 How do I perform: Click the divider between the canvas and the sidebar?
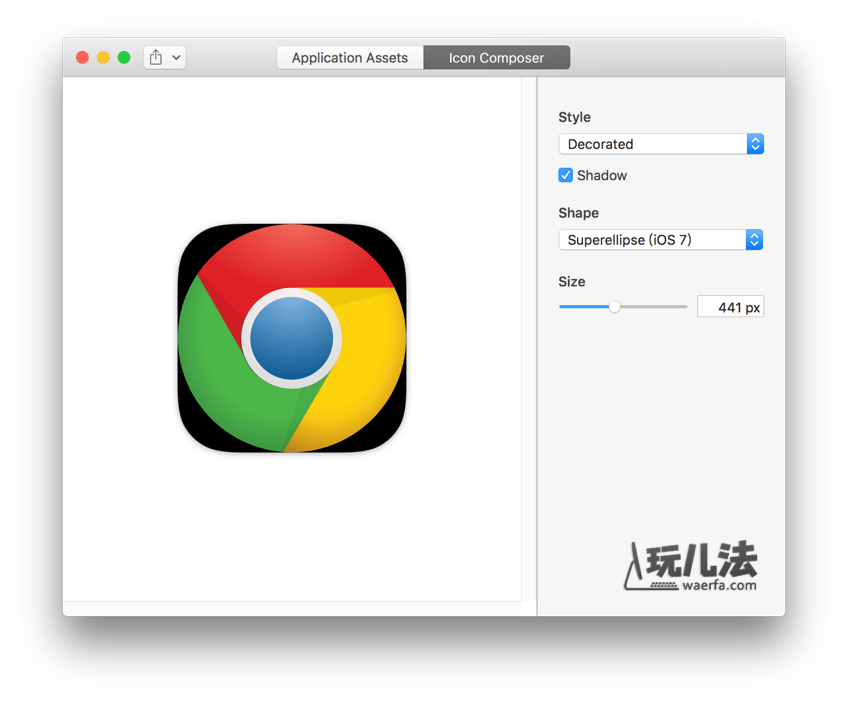537,340
